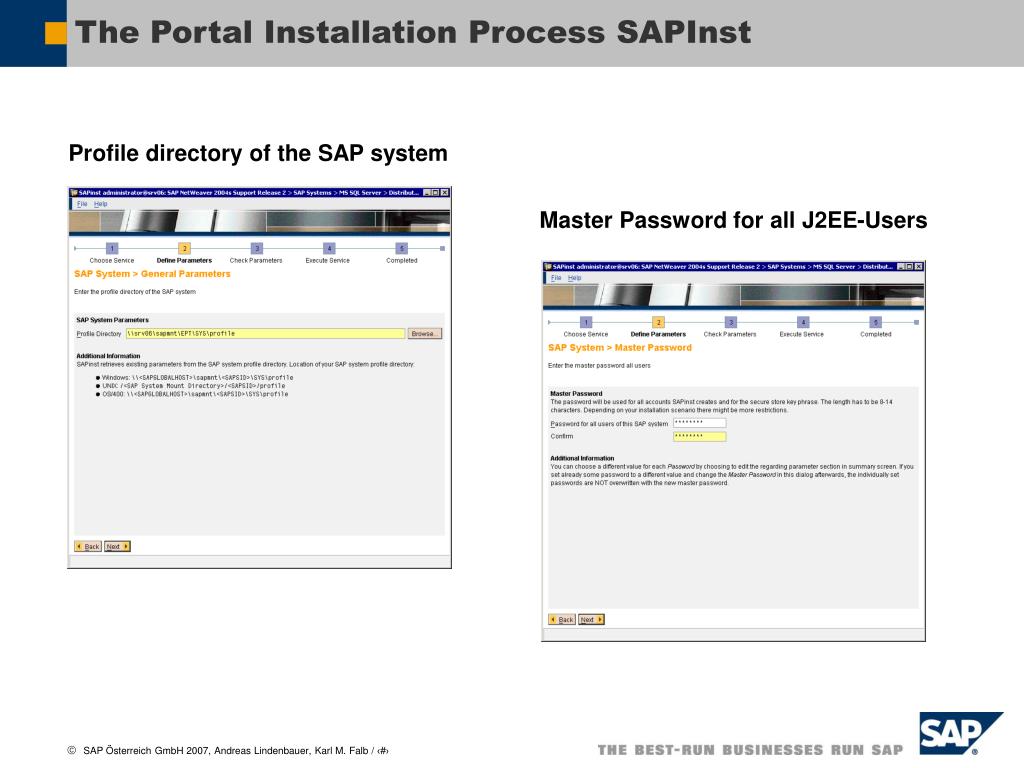The height and width of the screenshot is (768, 1024).
Task: Click slide heading 'Profile directory of the SAP system'
Action: [258, 153]
